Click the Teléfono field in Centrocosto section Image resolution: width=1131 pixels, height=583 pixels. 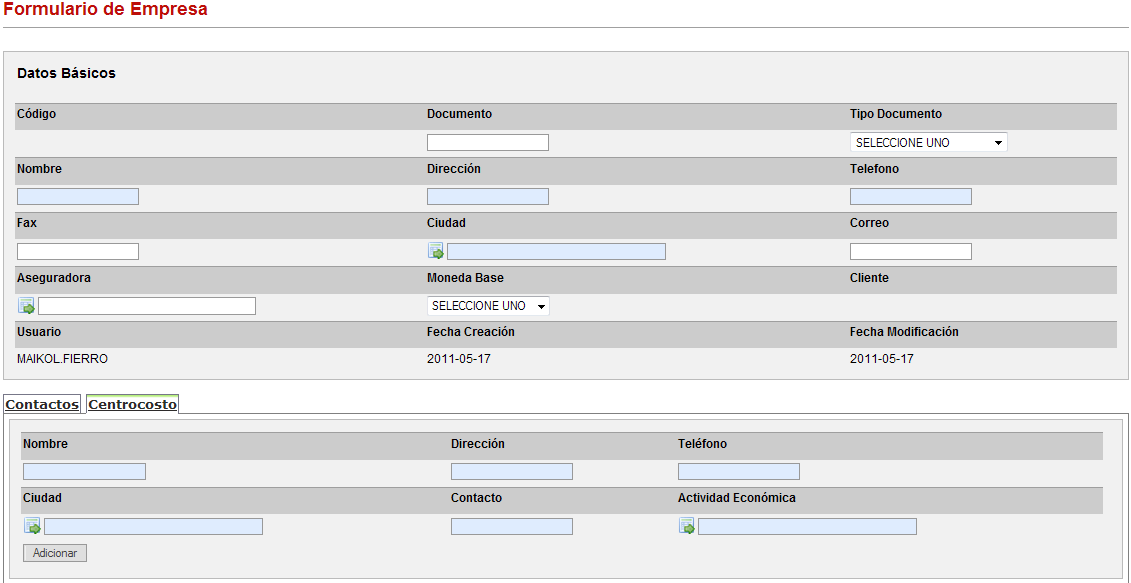pos(738,472)
